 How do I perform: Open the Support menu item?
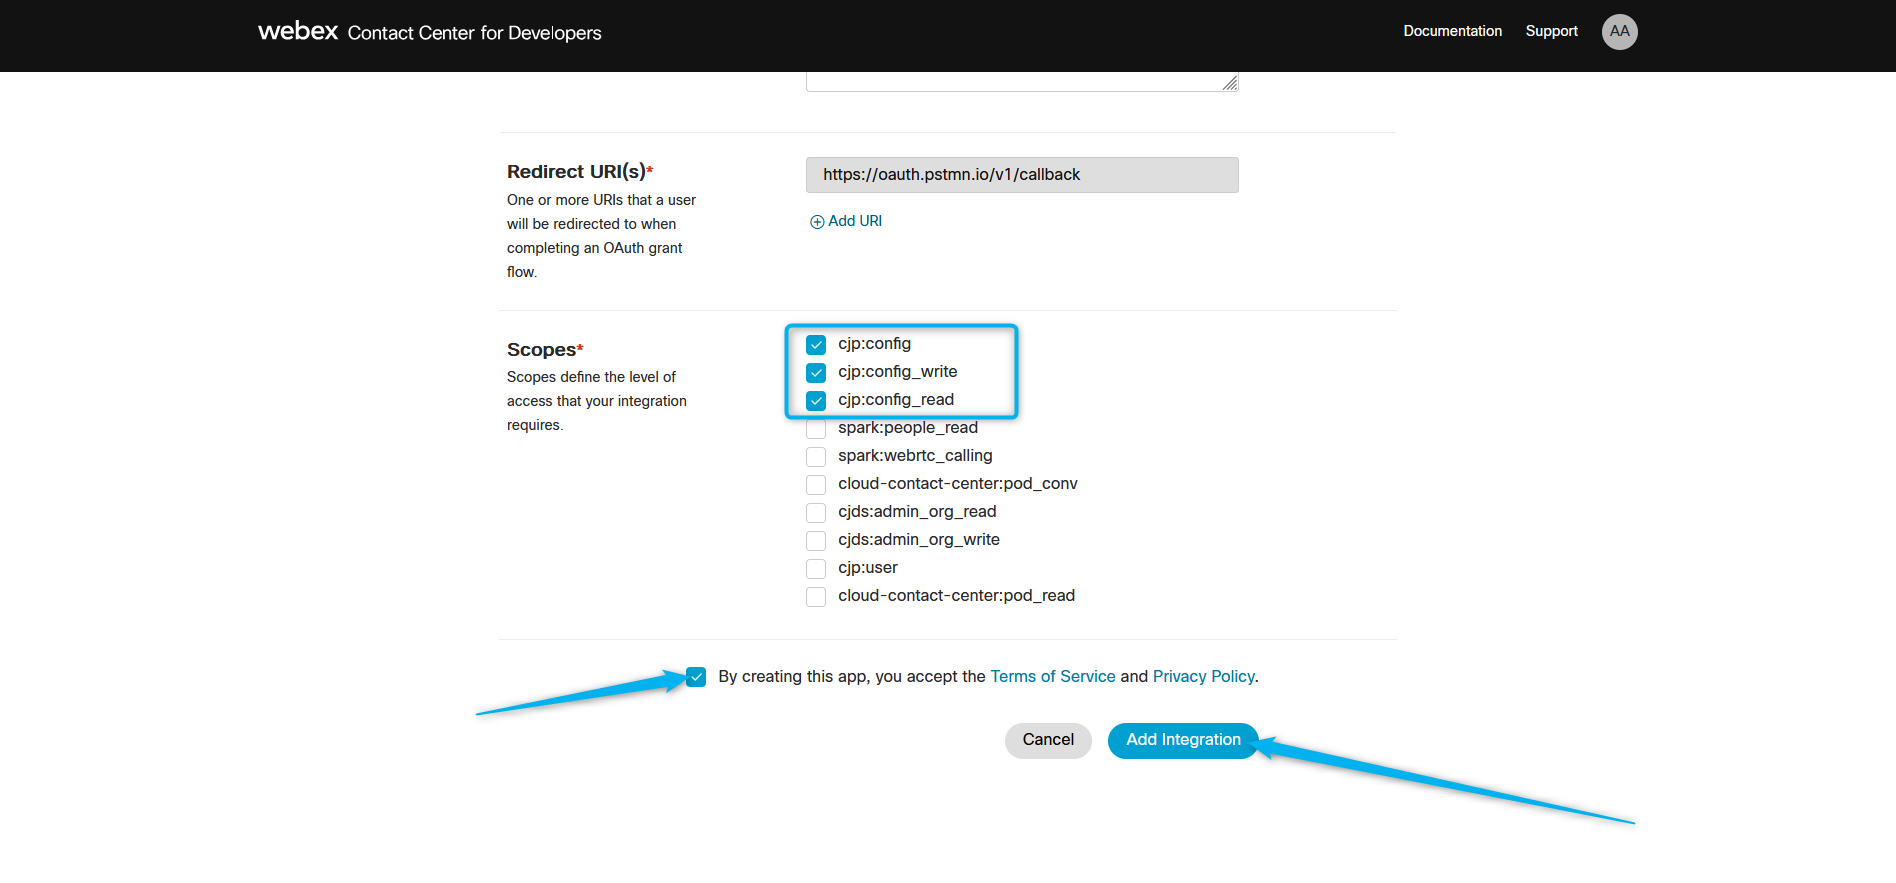coord(1551,31)
